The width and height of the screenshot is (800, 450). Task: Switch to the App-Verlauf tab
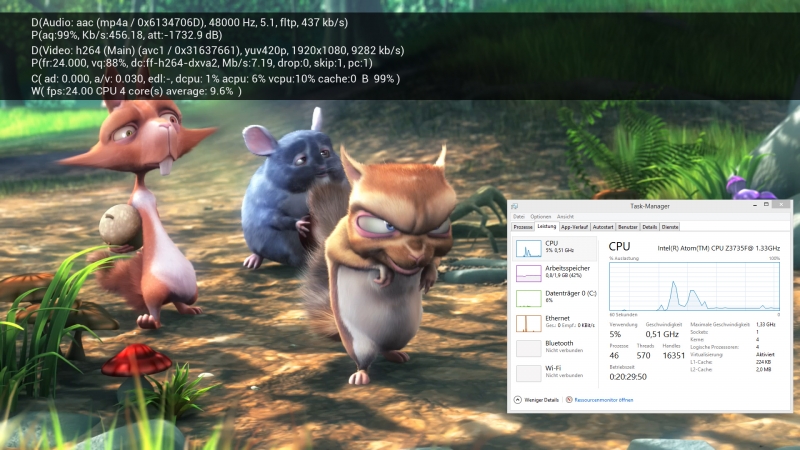[574, 227]
